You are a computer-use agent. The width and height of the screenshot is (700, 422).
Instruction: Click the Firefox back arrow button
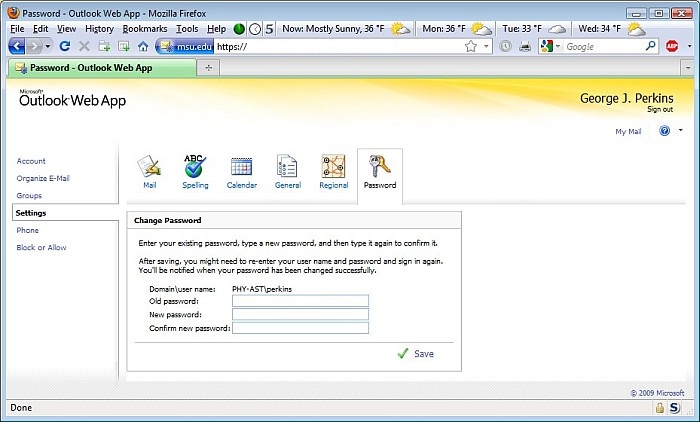[x=17, y=46]
